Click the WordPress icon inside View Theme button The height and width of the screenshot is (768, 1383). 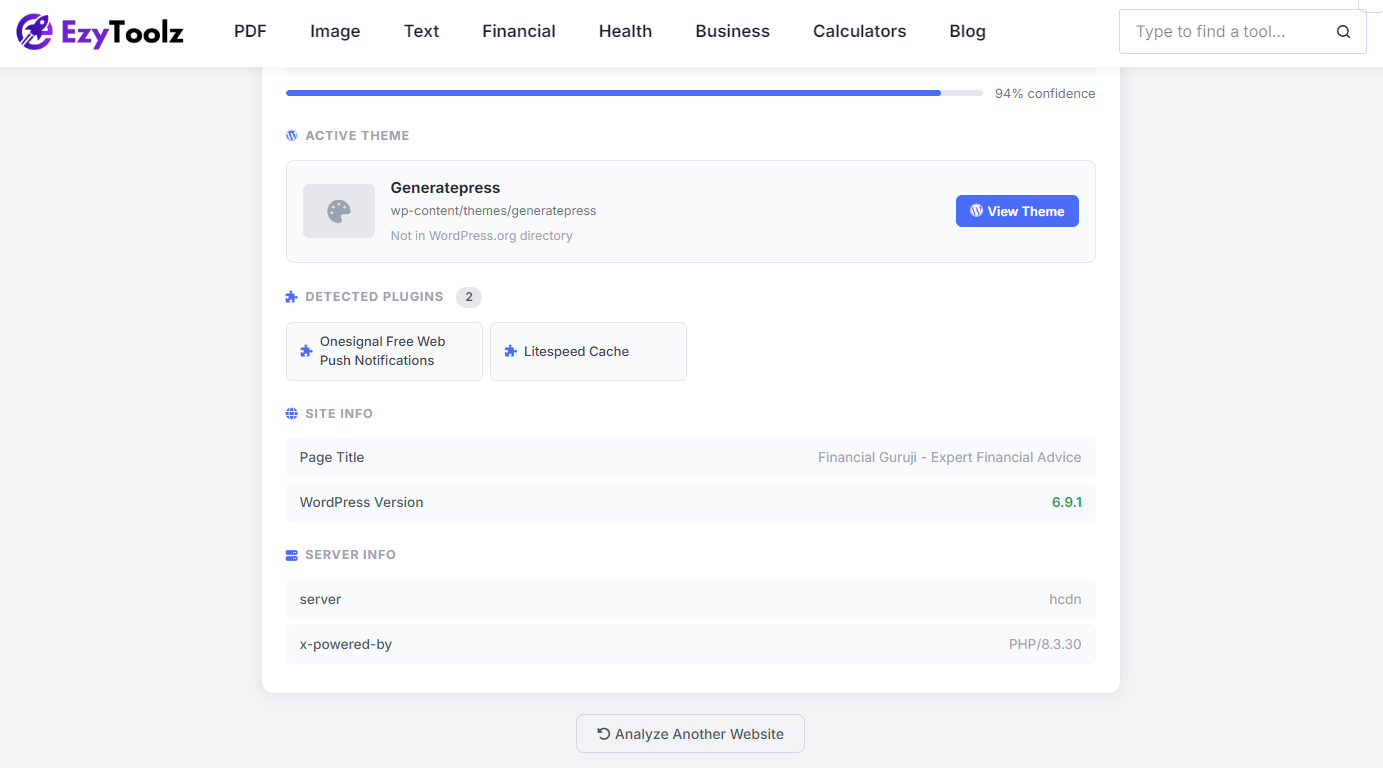click(975, 211)
